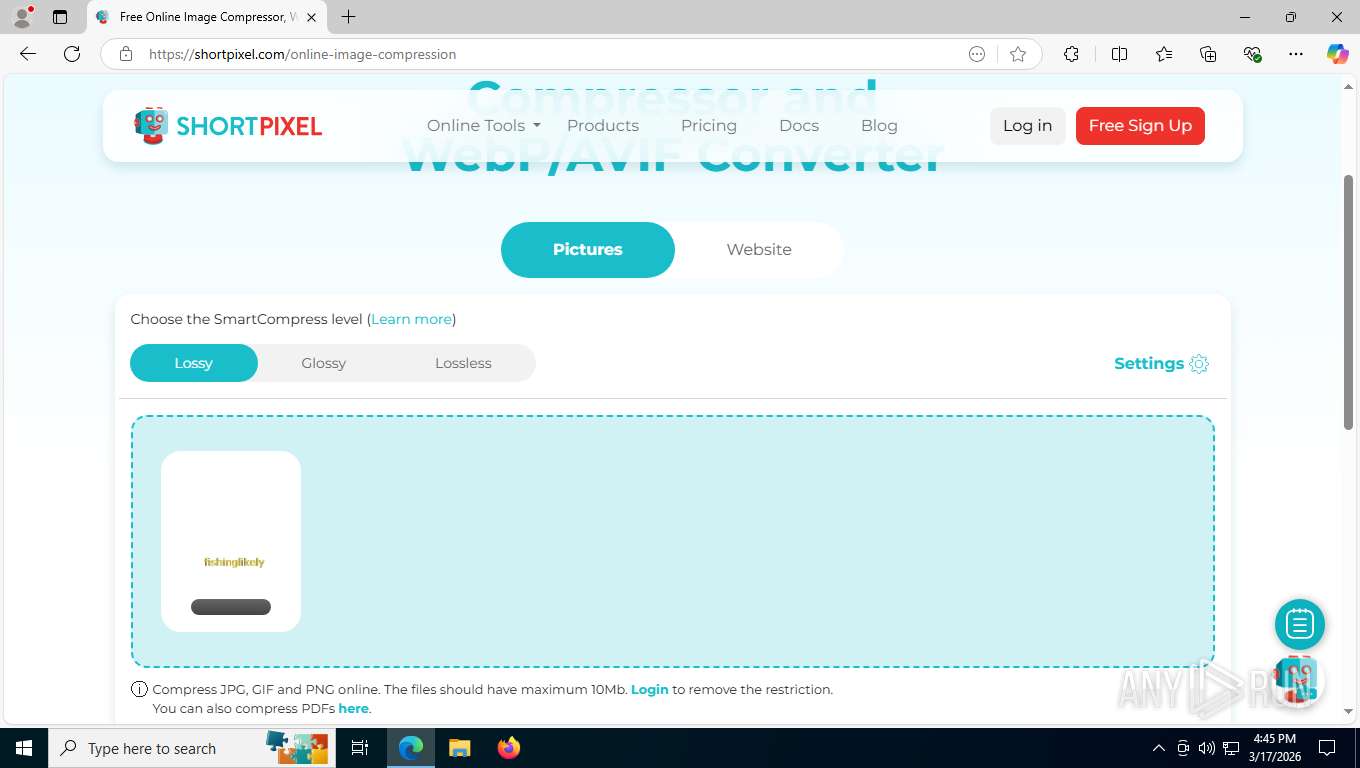Show hidden system tray icons
The height and width of the screenshot is (768, 1360).
[1159, 748]
